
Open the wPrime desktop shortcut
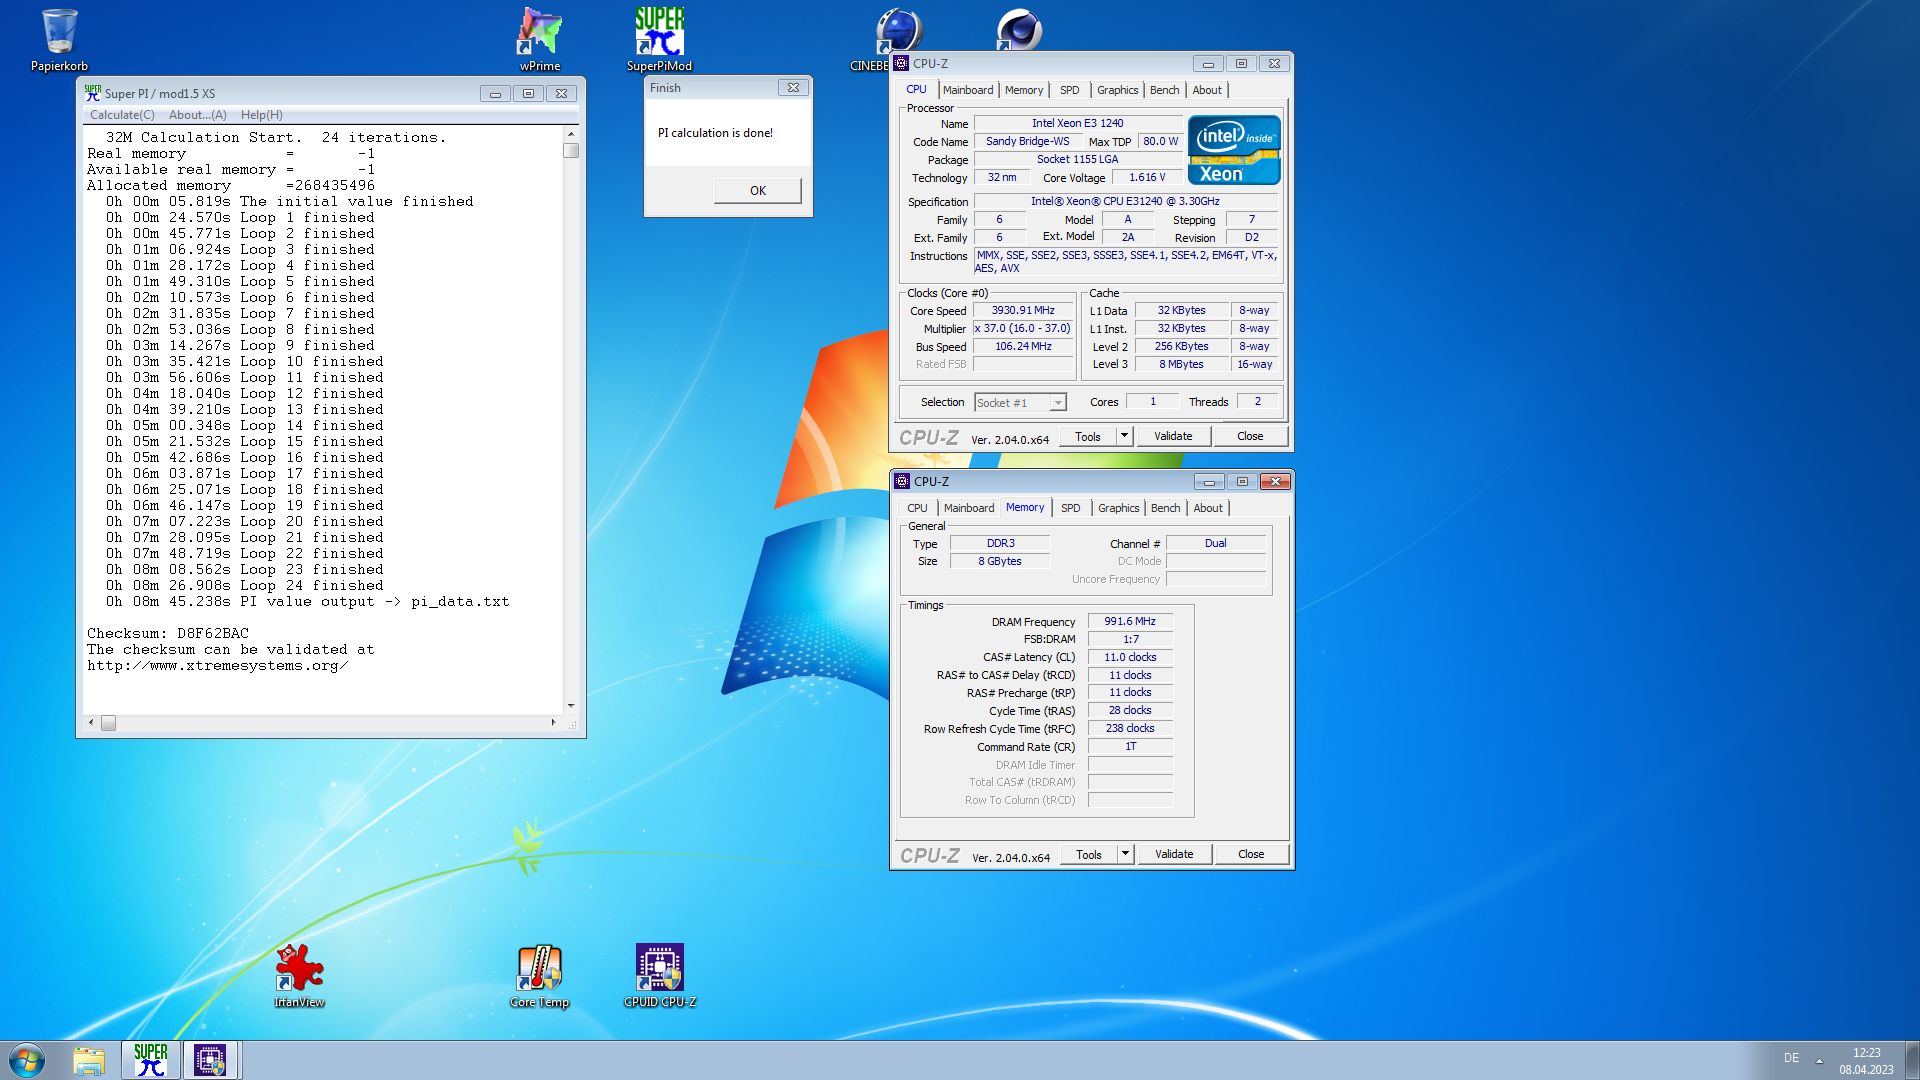point(539,38)
